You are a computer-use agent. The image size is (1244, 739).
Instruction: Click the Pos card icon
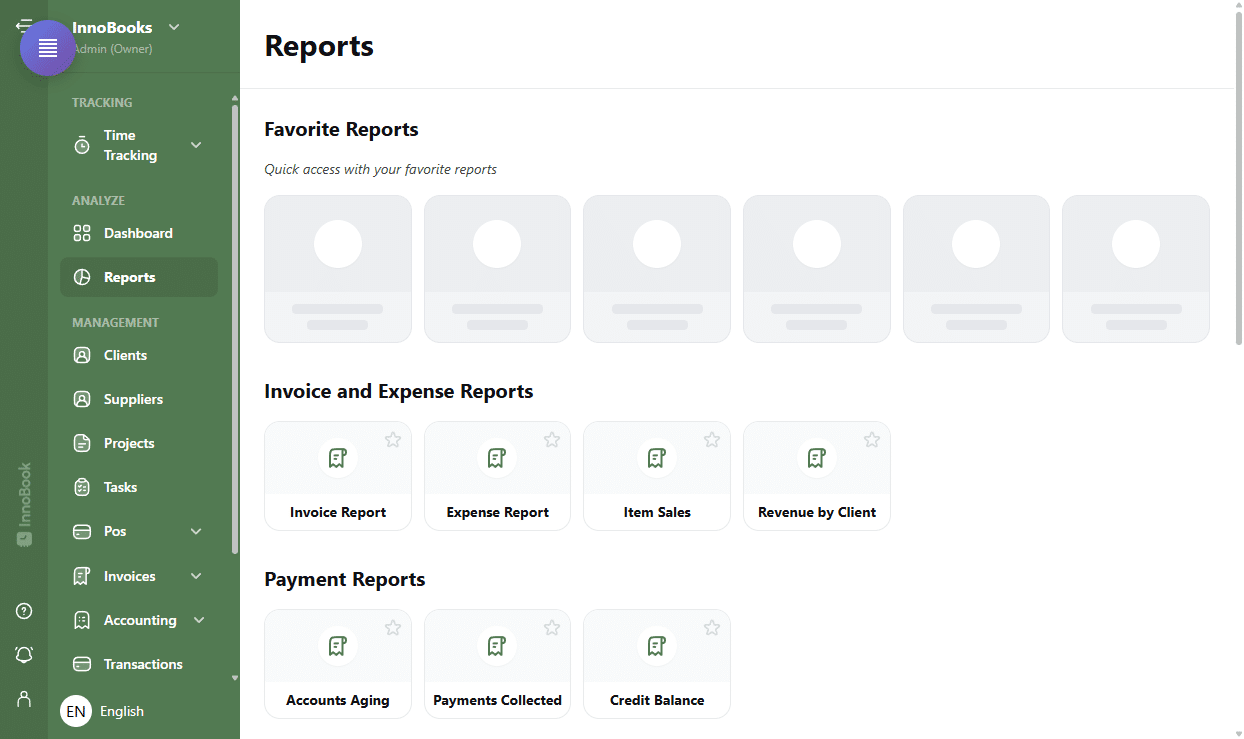[x=82, y=531]
